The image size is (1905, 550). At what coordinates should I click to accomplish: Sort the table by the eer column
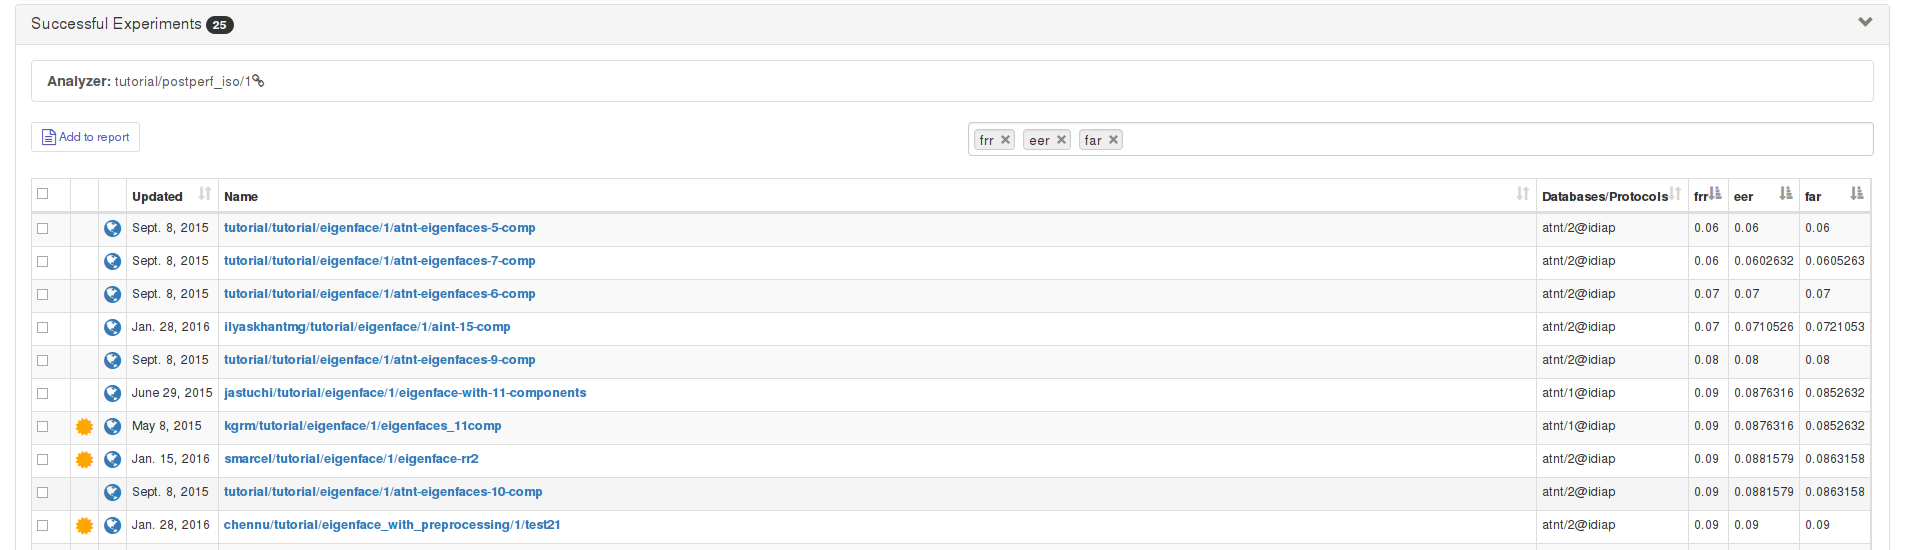tap(1785, 194)
